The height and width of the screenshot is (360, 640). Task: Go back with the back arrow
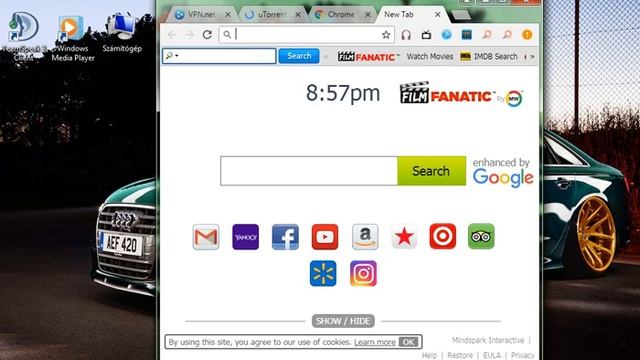click(172, 35)
